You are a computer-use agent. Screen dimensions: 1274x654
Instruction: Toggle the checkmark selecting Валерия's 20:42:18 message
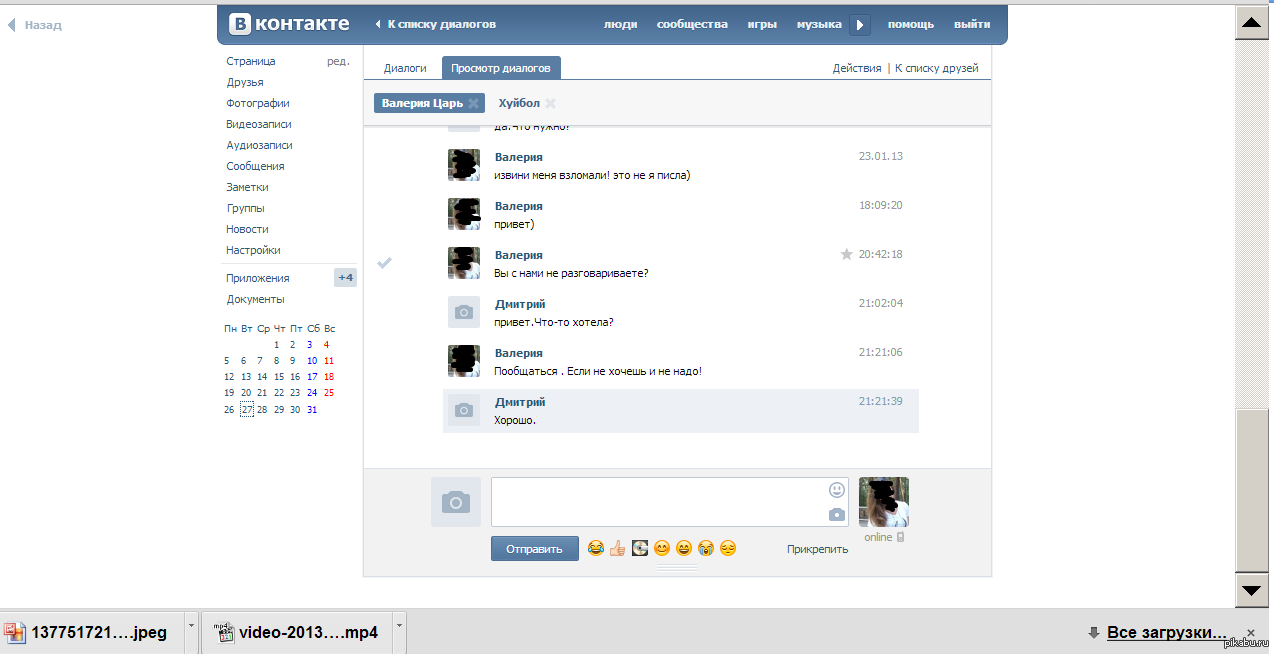point(384,262)
